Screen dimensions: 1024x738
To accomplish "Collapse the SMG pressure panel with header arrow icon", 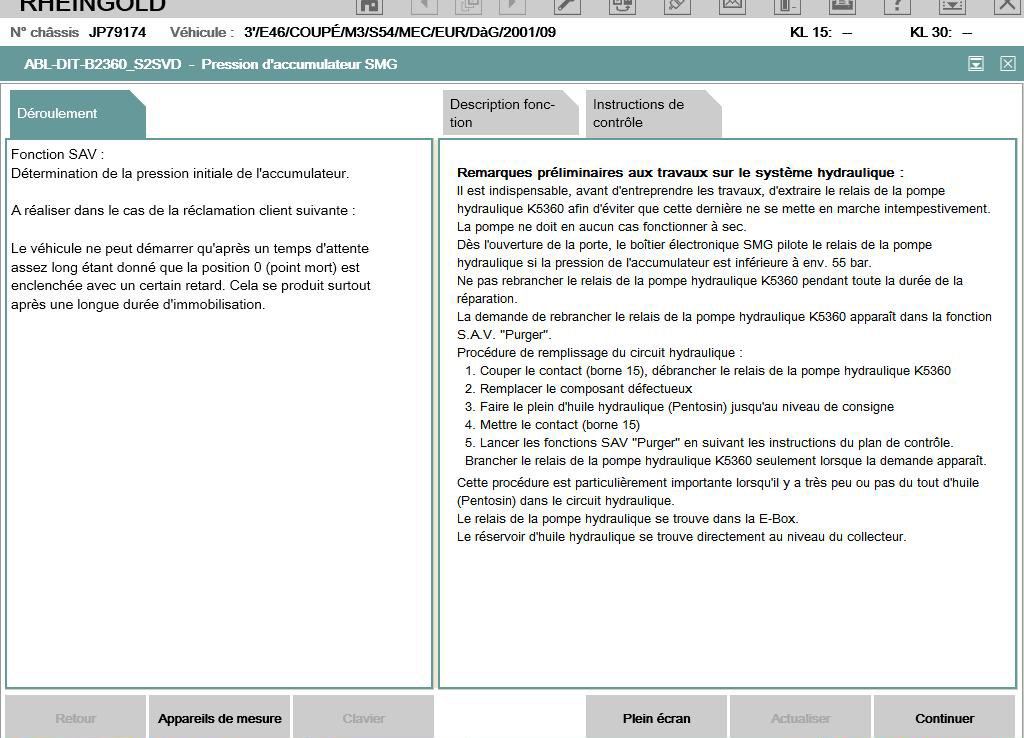I will click(x=976, y=63).
